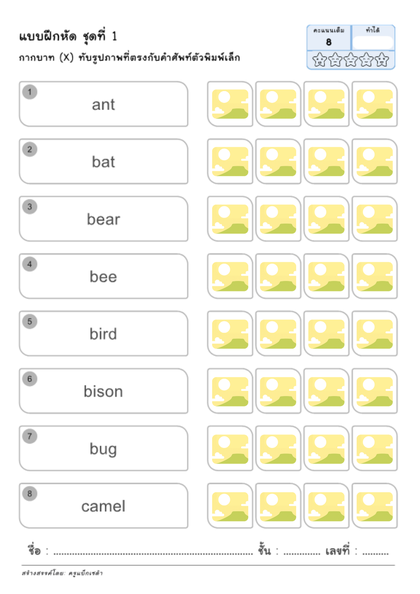420x594 pixels.
Task: Click the empty earned score field
Action: point(373,42)
